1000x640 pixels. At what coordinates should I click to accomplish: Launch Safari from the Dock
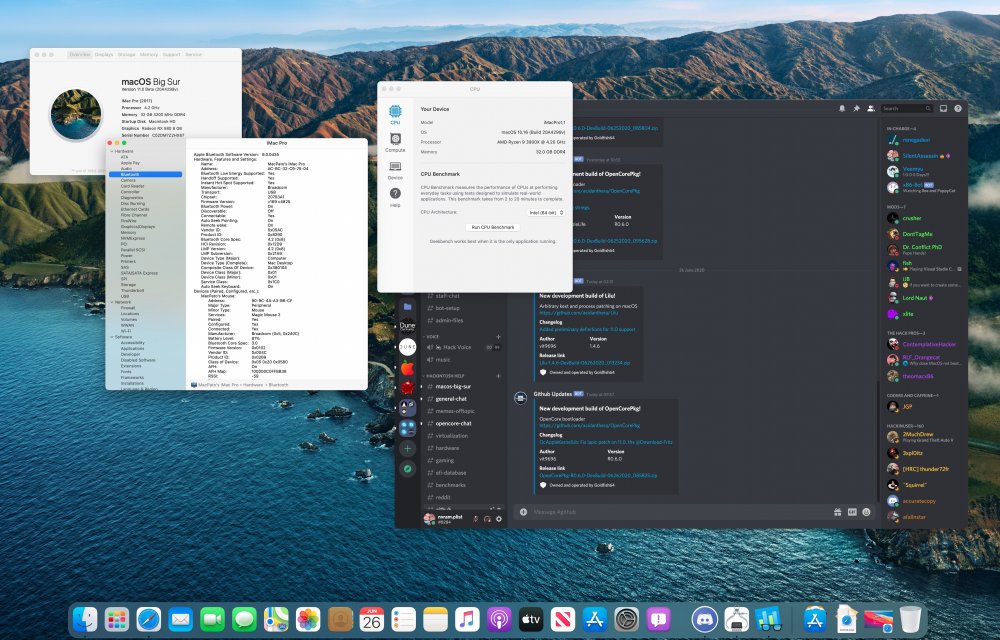pyautogui.click(x=149, y=619)
